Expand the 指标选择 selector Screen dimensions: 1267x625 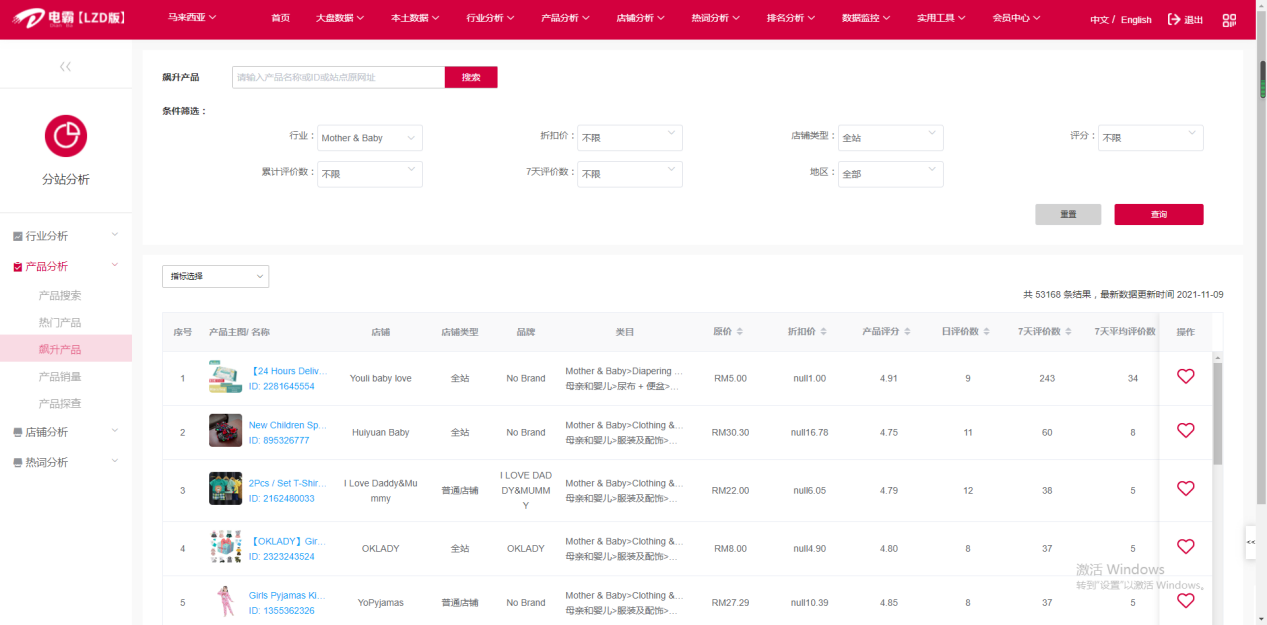[215, 276]
